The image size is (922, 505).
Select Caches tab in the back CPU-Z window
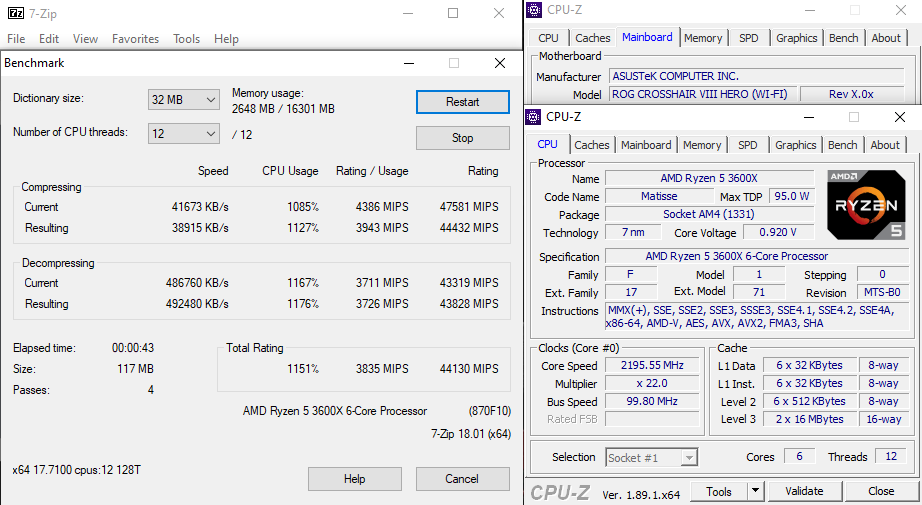tap(593, 38)
